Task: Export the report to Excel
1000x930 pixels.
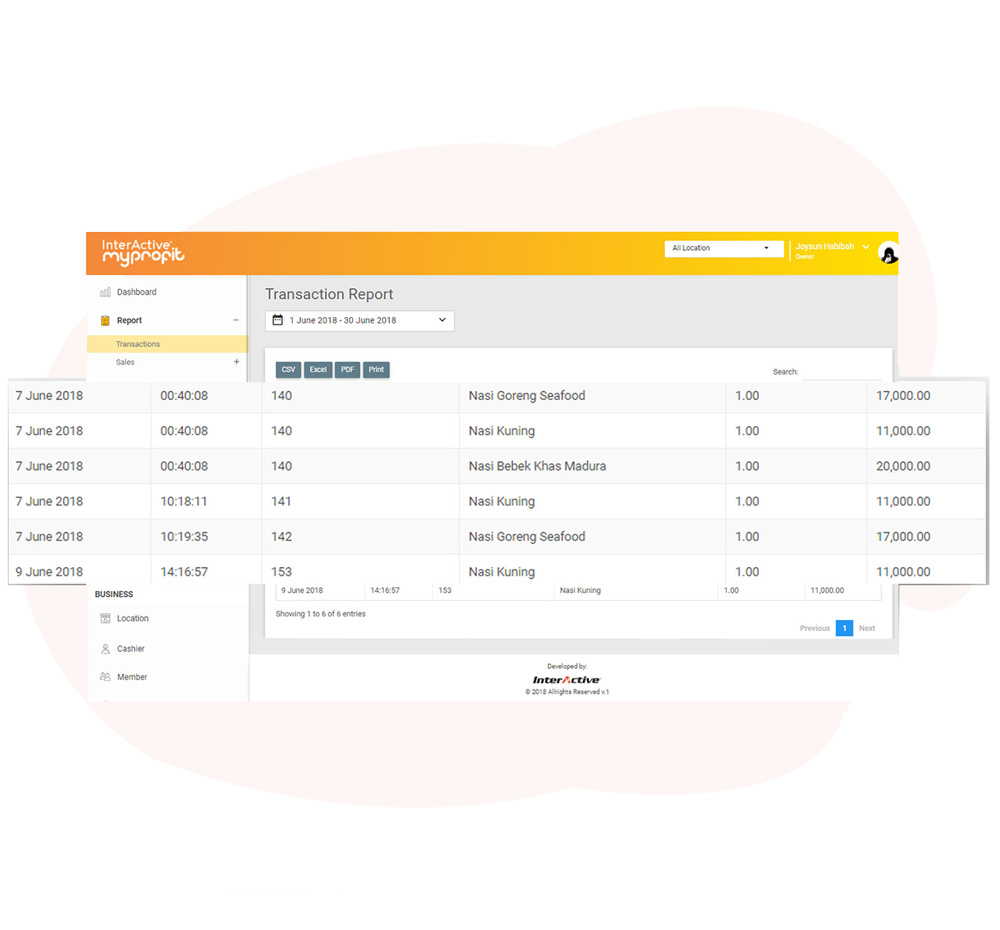Action: 317,369
